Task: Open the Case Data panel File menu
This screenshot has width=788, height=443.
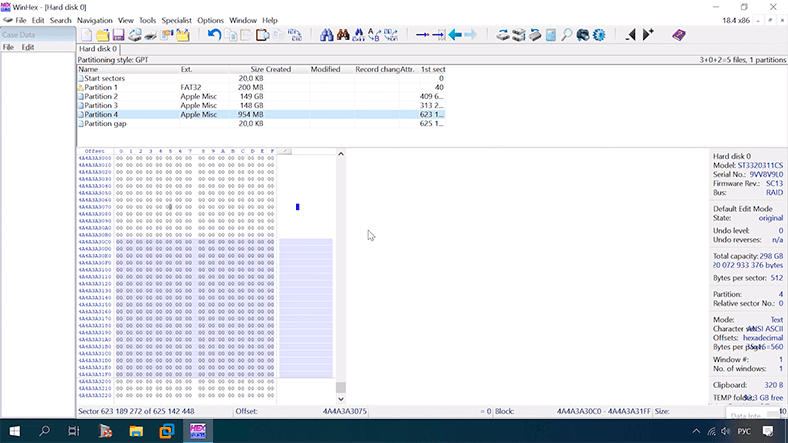Action: point(8,47)
